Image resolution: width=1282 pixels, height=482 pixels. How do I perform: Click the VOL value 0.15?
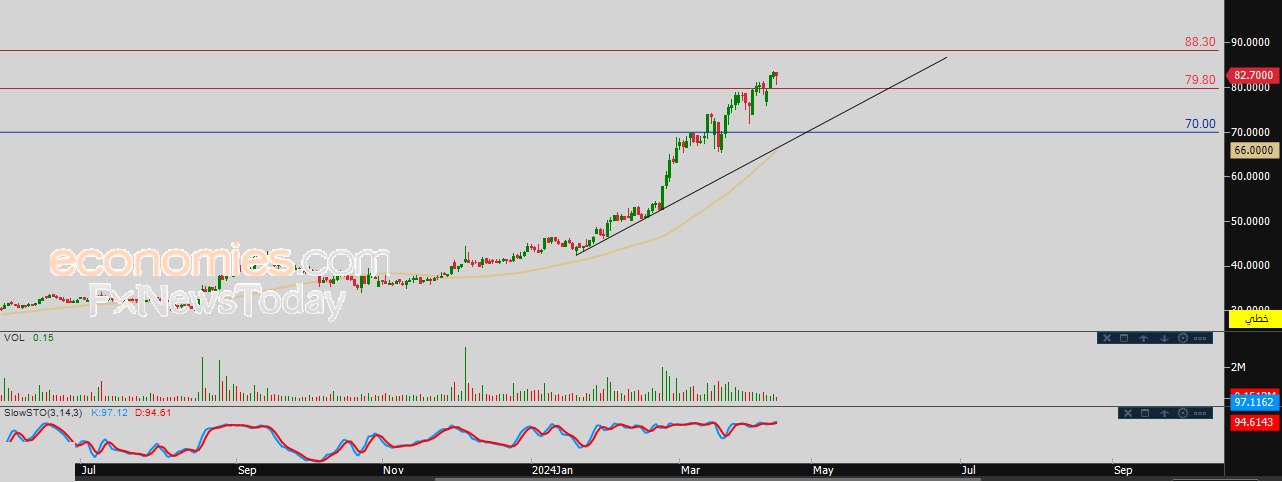pos(42,338)
